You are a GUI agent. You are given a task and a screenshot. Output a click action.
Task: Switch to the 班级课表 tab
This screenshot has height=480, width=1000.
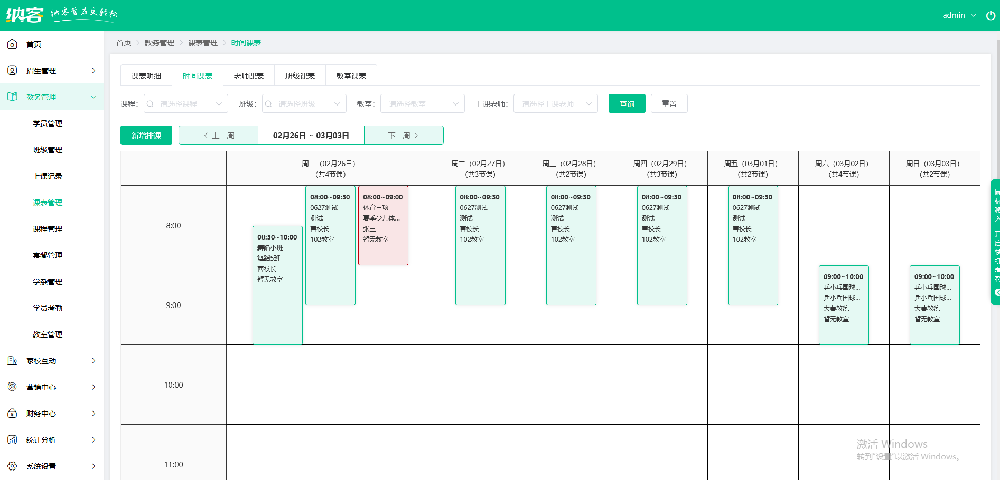(x=300, y=75)
